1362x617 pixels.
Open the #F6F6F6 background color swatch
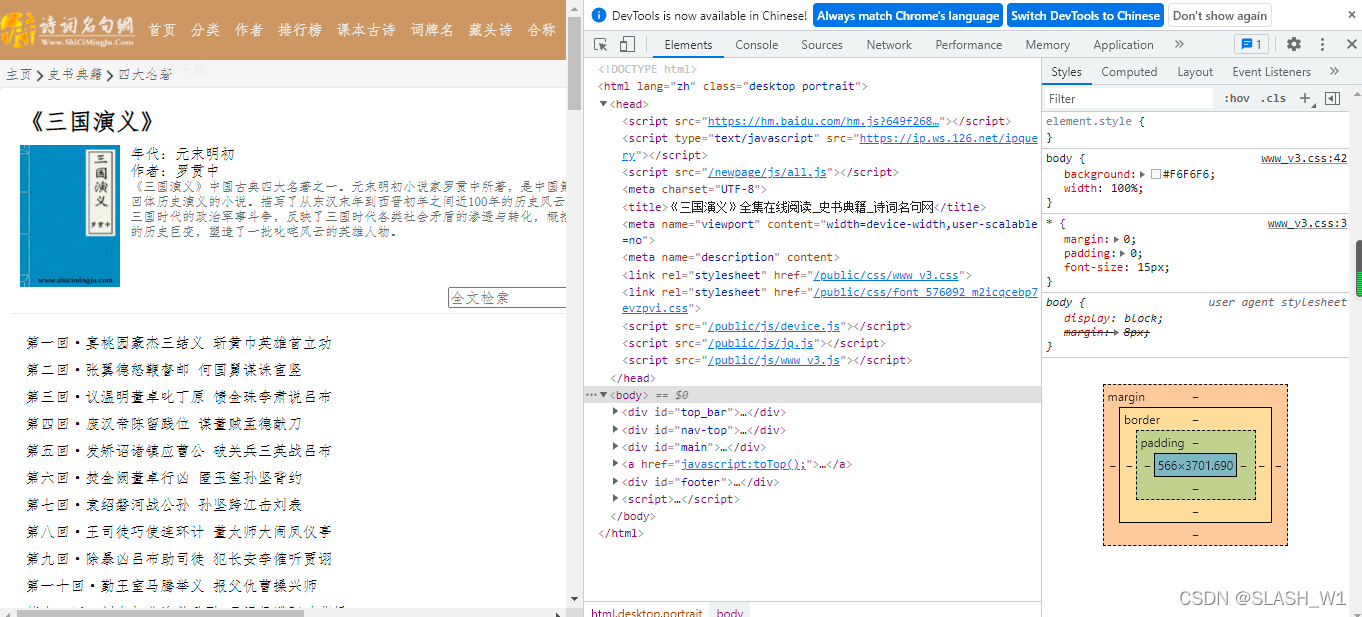1155,174
